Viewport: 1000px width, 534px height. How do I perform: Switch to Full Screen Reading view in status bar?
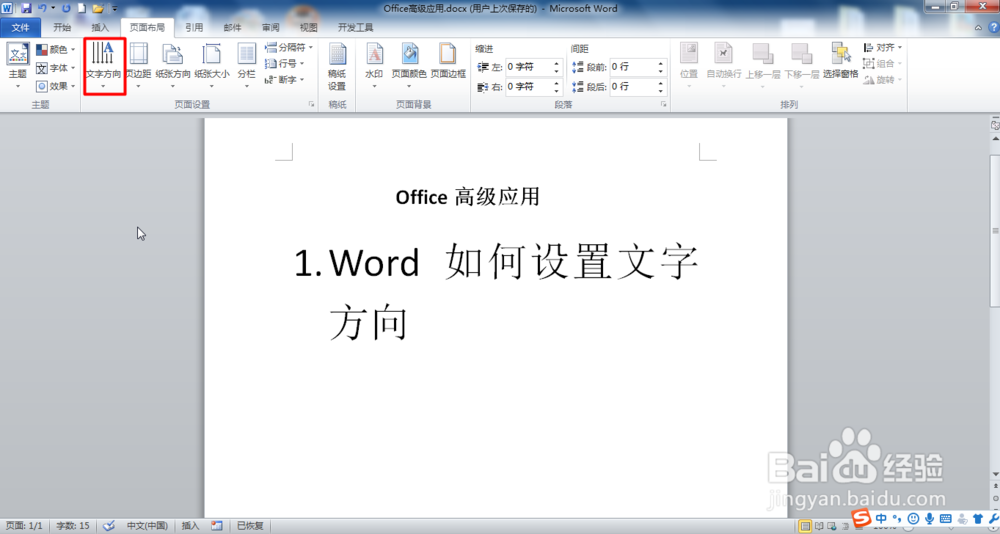coord(819,526)
